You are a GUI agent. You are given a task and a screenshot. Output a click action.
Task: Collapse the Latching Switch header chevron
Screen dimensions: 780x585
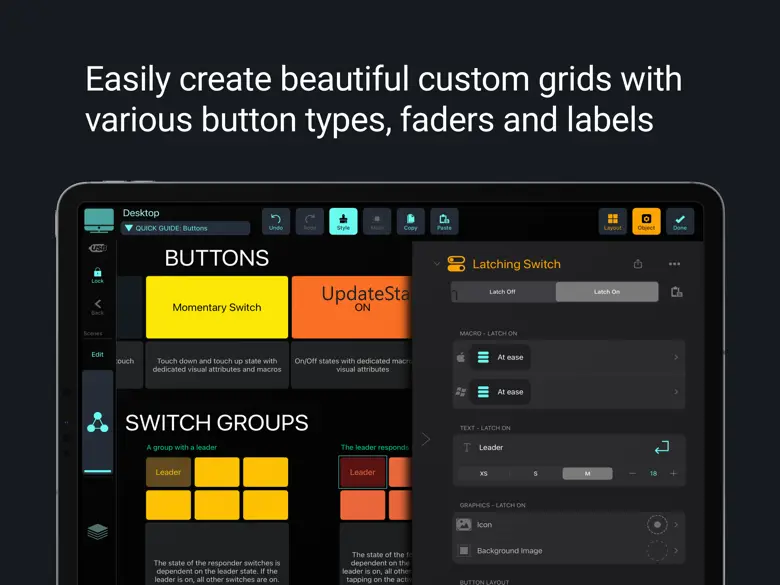[436, 264]
